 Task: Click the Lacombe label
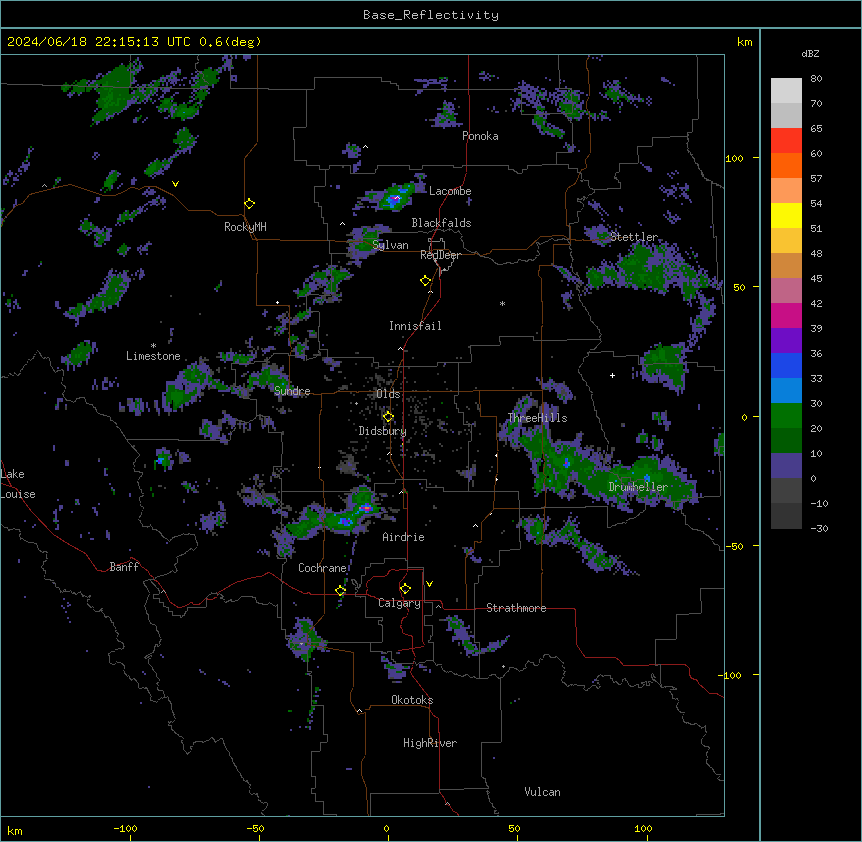pyautogui.click(x=450, y=191)
